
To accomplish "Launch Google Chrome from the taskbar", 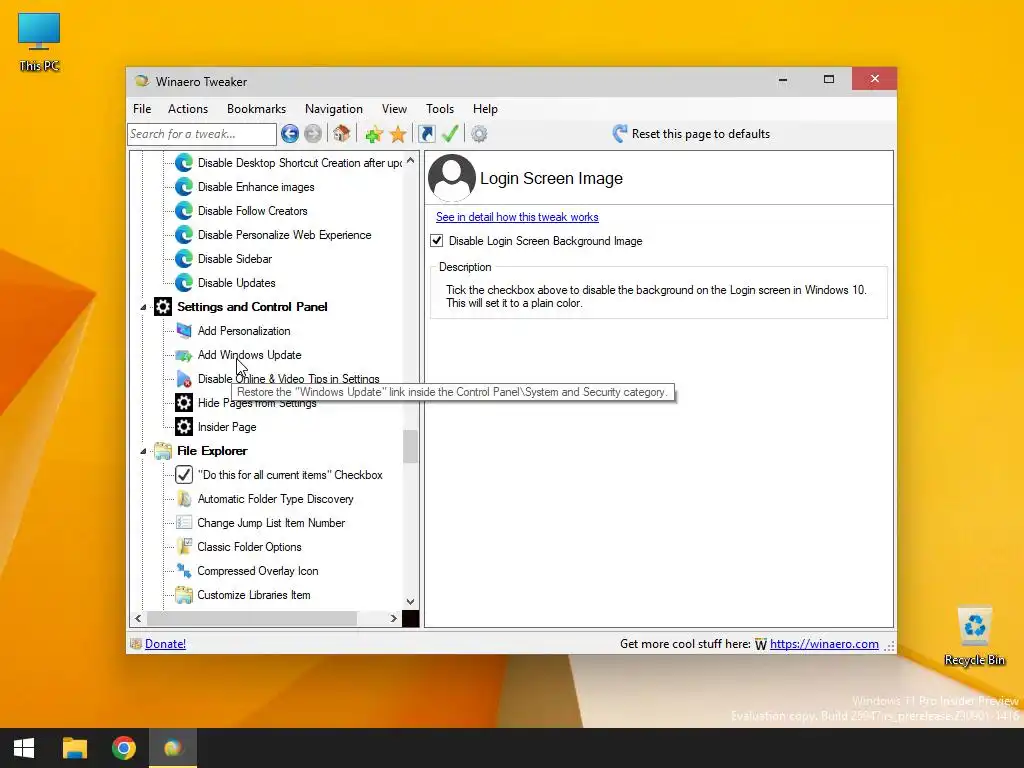I will pyautogui.click(x=123, y=748).
